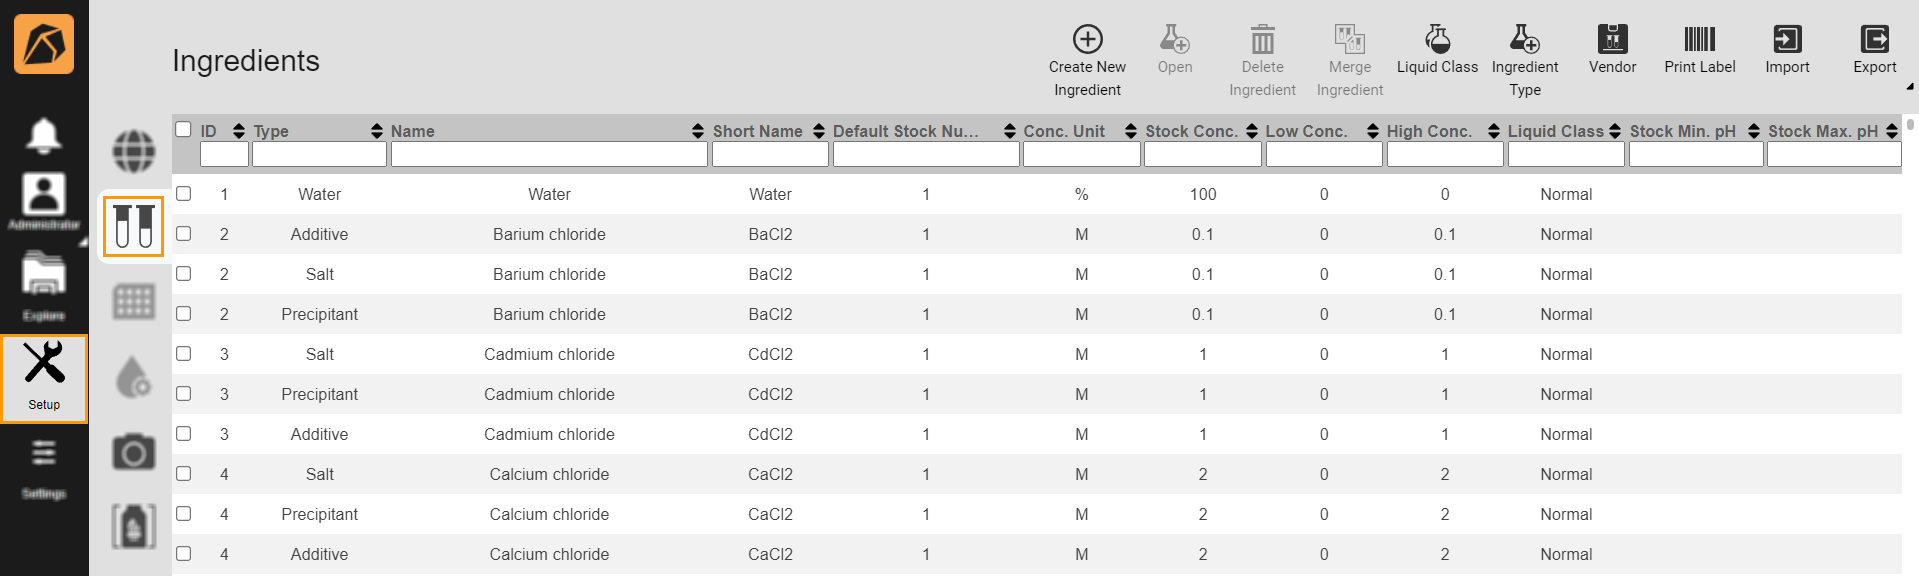Open the Settings sliders icon

pyautogui.click(x=43, y=453)
